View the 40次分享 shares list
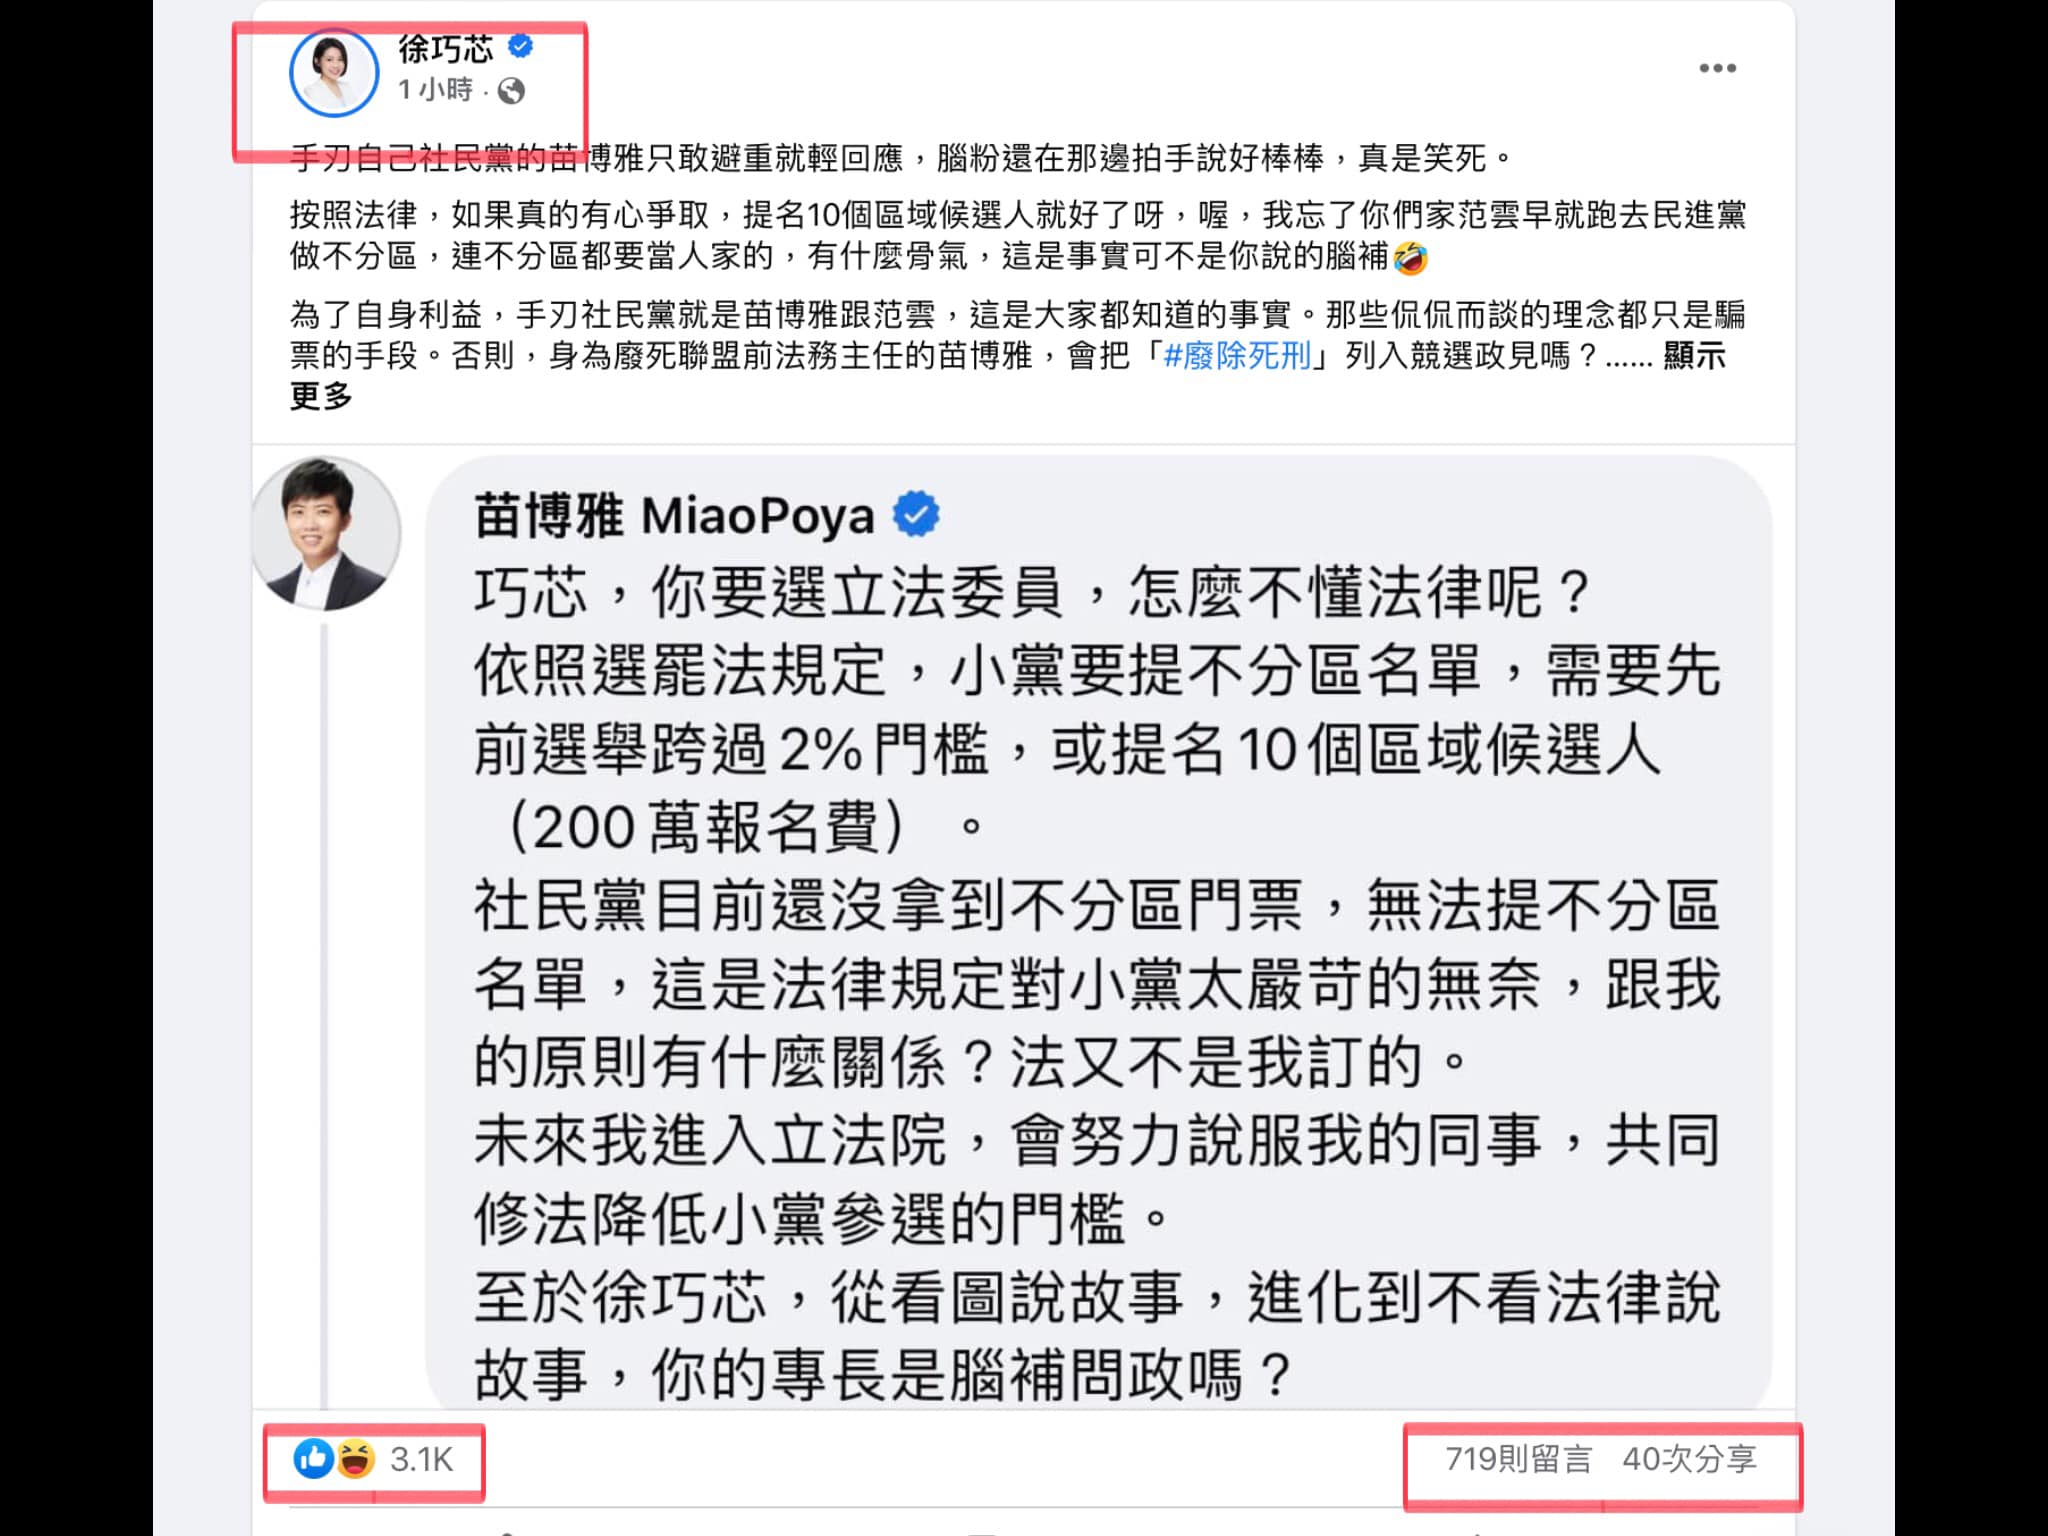The height and width of the screenshot is (1536, 2048). (1689, 1459)
